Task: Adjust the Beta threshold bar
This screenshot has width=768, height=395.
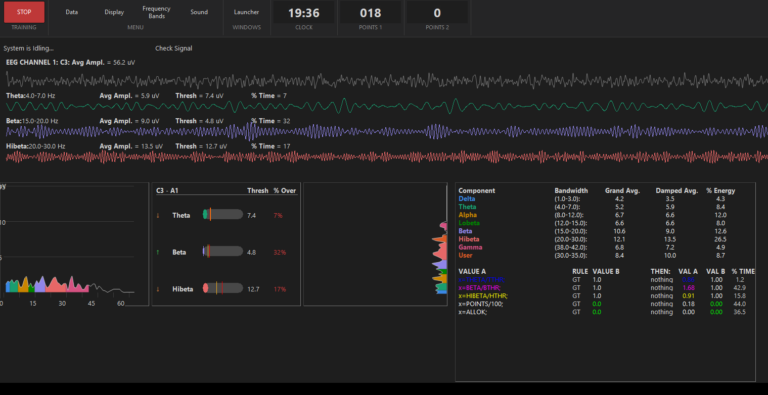Action: click(223, 251)
